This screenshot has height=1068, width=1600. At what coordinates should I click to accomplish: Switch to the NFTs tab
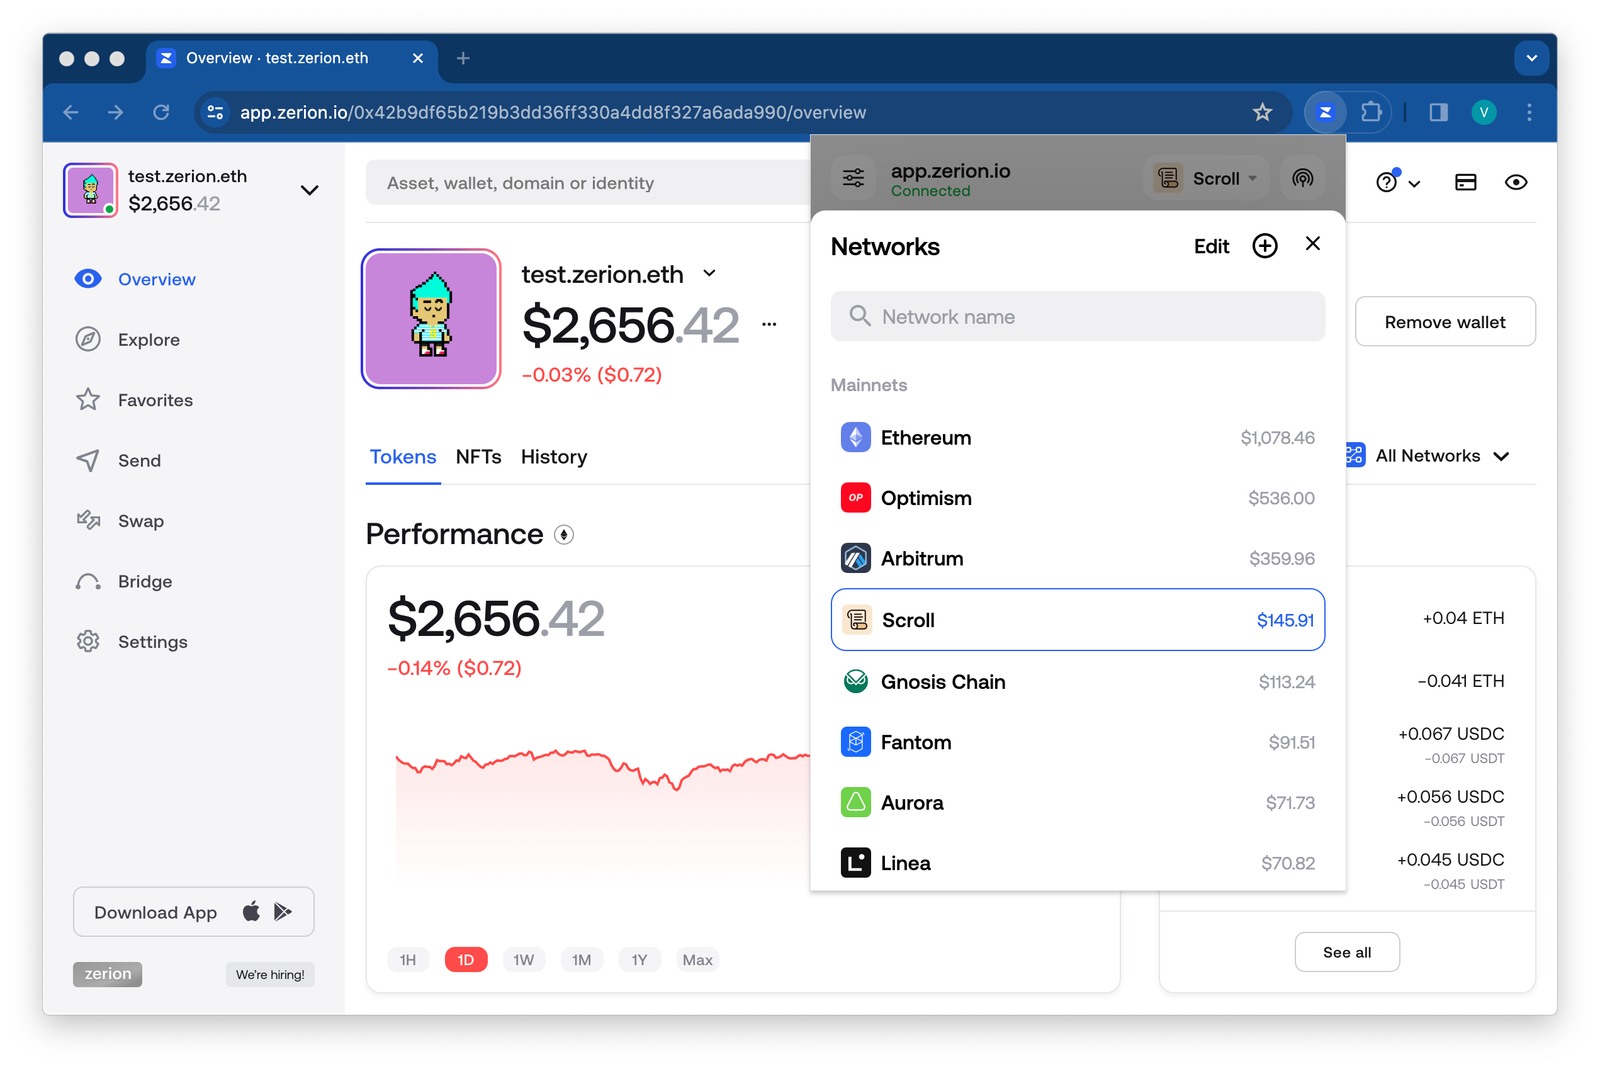tap(478, 457)
